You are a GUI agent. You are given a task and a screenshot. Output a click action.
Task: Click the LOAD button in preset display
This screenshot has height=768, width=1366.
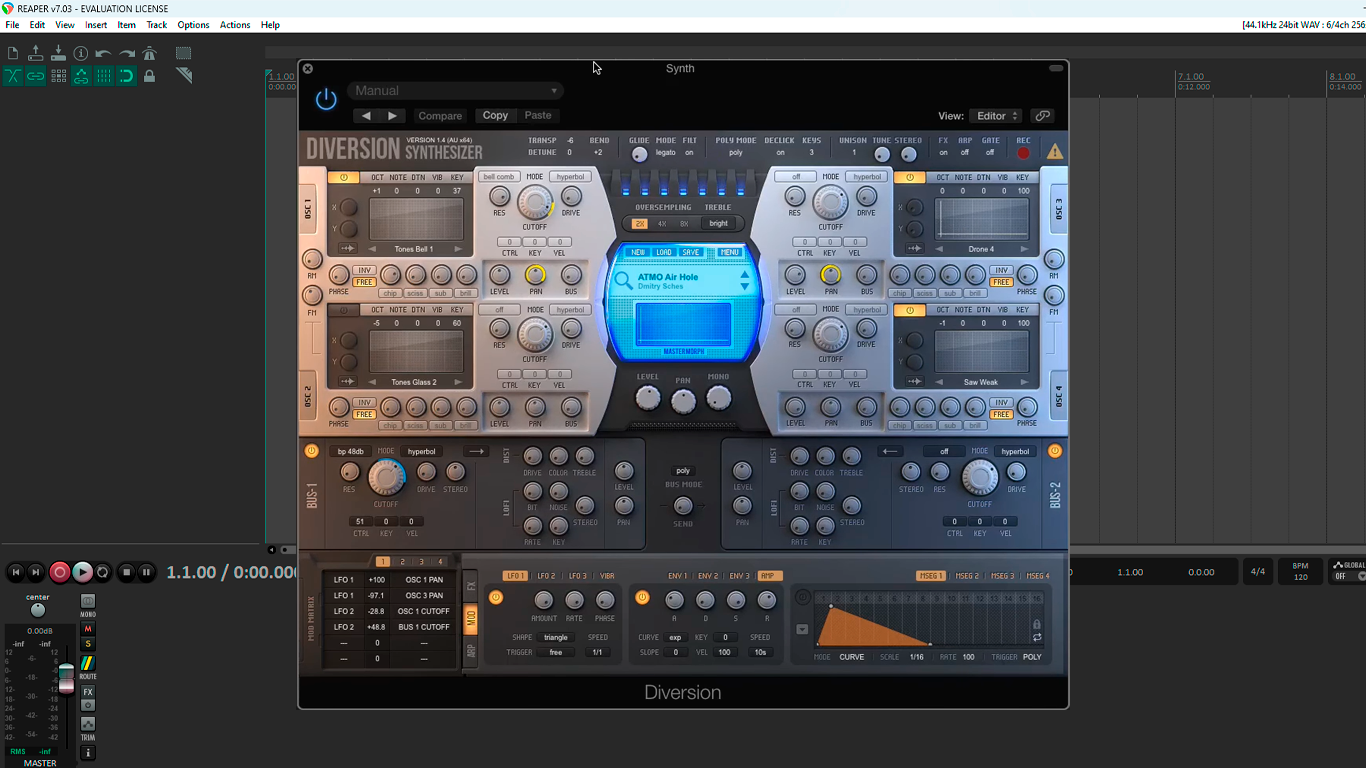[664, 252]
